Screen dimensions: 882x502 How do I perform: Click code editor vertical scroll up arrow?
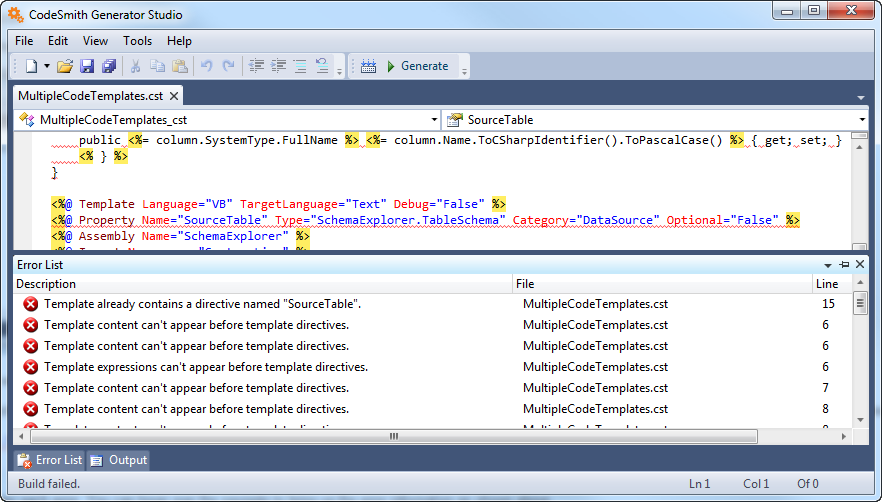(860, 147)
